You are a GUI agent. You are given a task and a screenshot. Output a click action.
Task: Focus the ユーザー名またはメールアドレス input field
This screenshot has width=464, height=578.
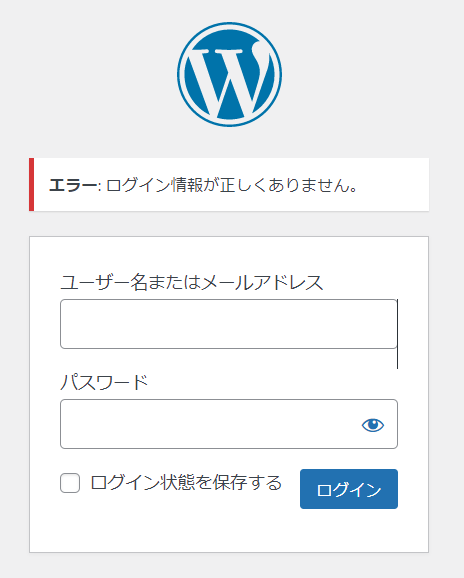coord(229,324)
